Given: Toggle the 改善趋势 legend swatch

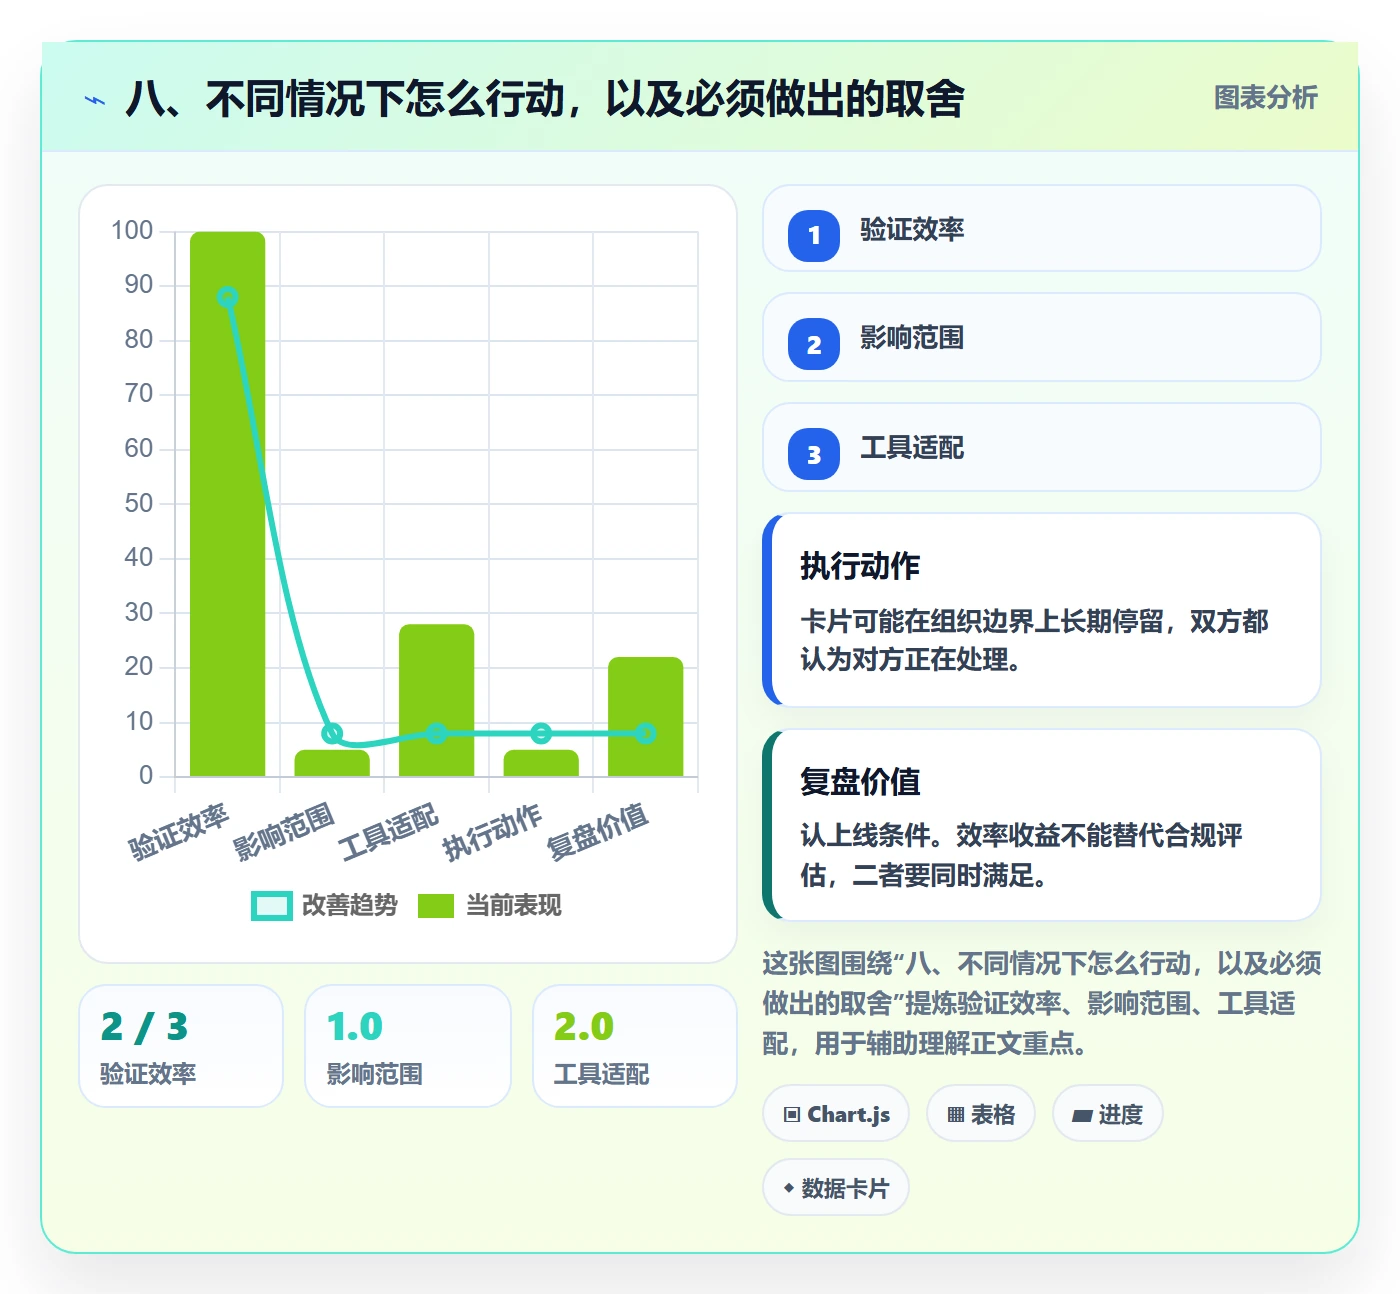Looking at the screenshot, I should tap(272, 906).
